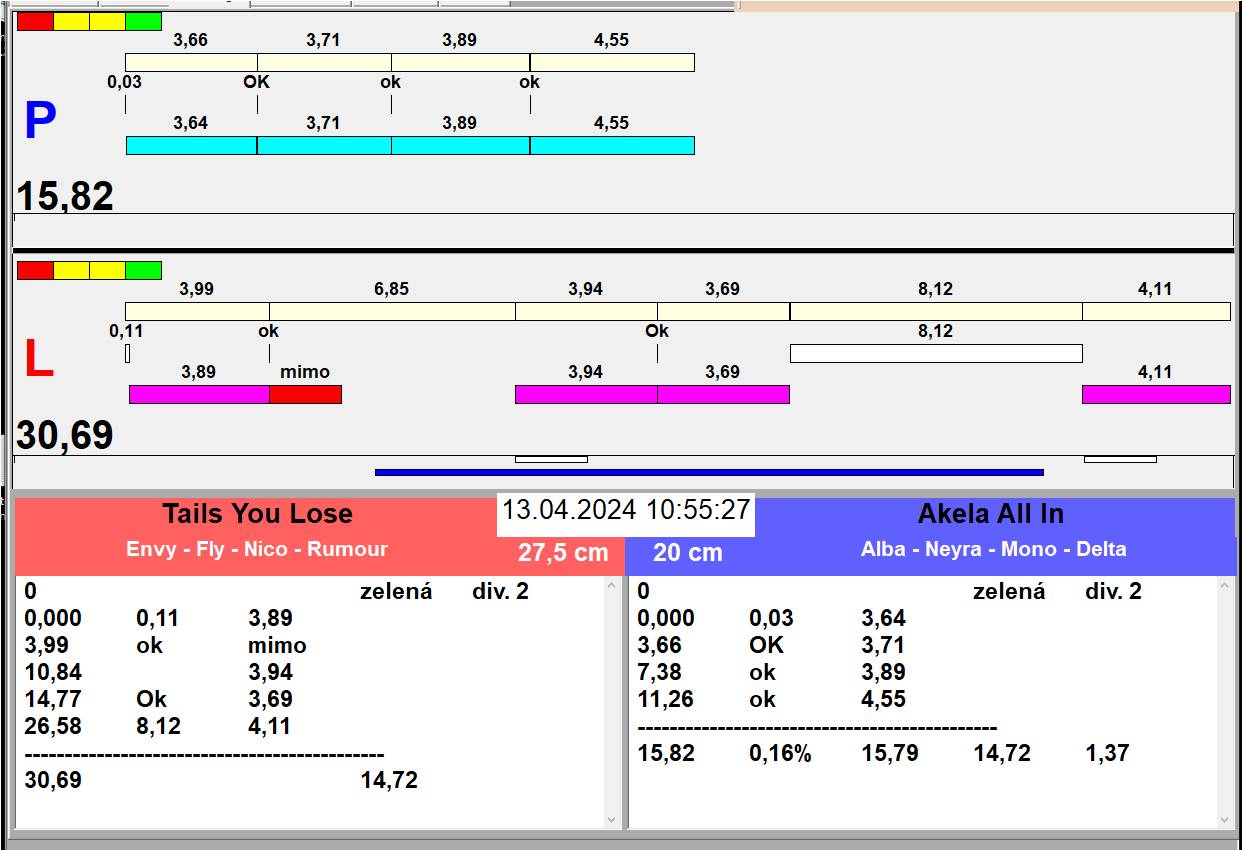Select the red start light in lane L
Viewport: 1242px width, 850px height.
(35, 270)
